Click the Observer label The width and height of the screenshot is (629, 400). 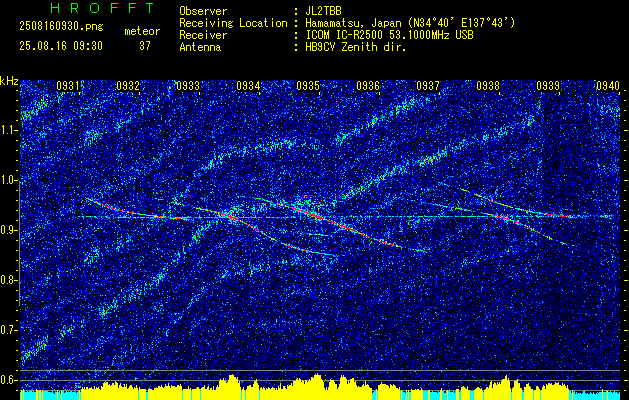[x=203, y=11]
